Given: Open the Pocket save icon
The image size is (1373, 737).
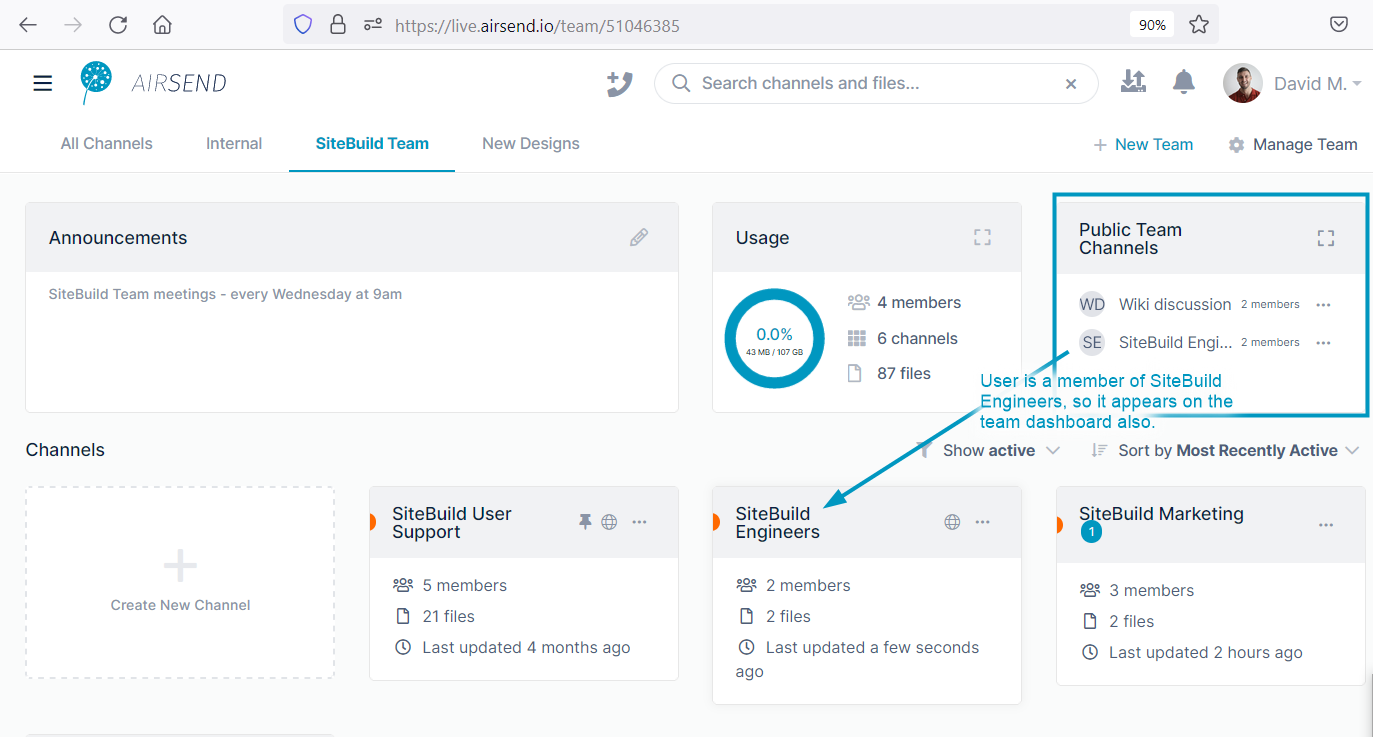Looking at the screenshot, I should click(x=1339, y=25).
